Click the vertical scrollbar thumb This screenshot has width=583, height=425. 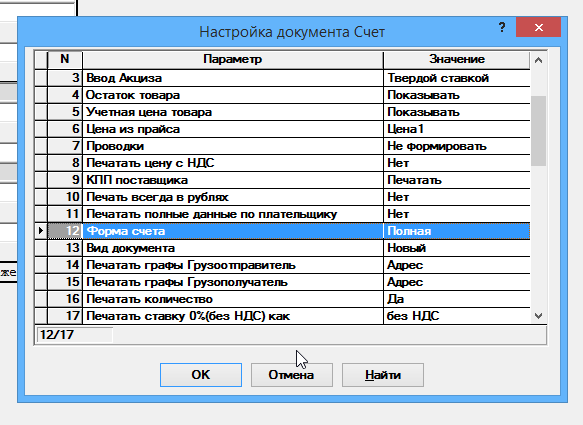(x=538, y=131)
